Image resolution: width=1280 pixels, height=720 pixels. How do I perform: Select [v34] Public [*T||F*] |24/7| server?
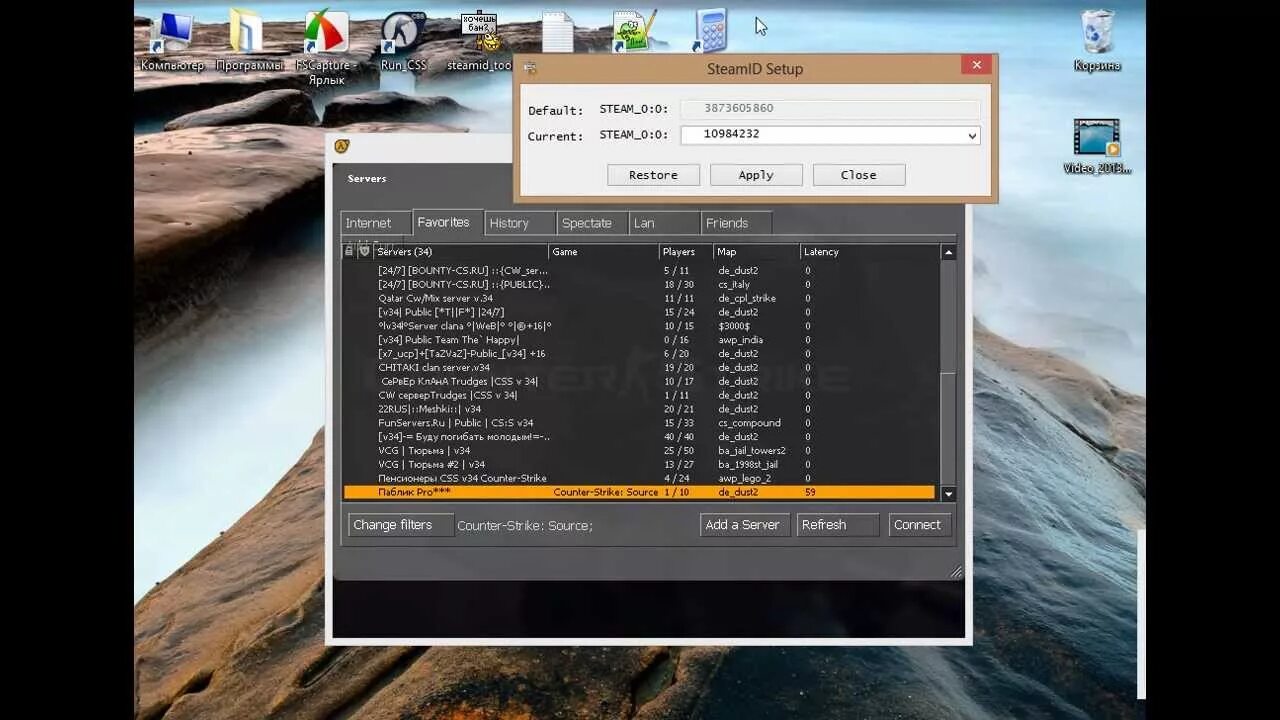[640, 312]
